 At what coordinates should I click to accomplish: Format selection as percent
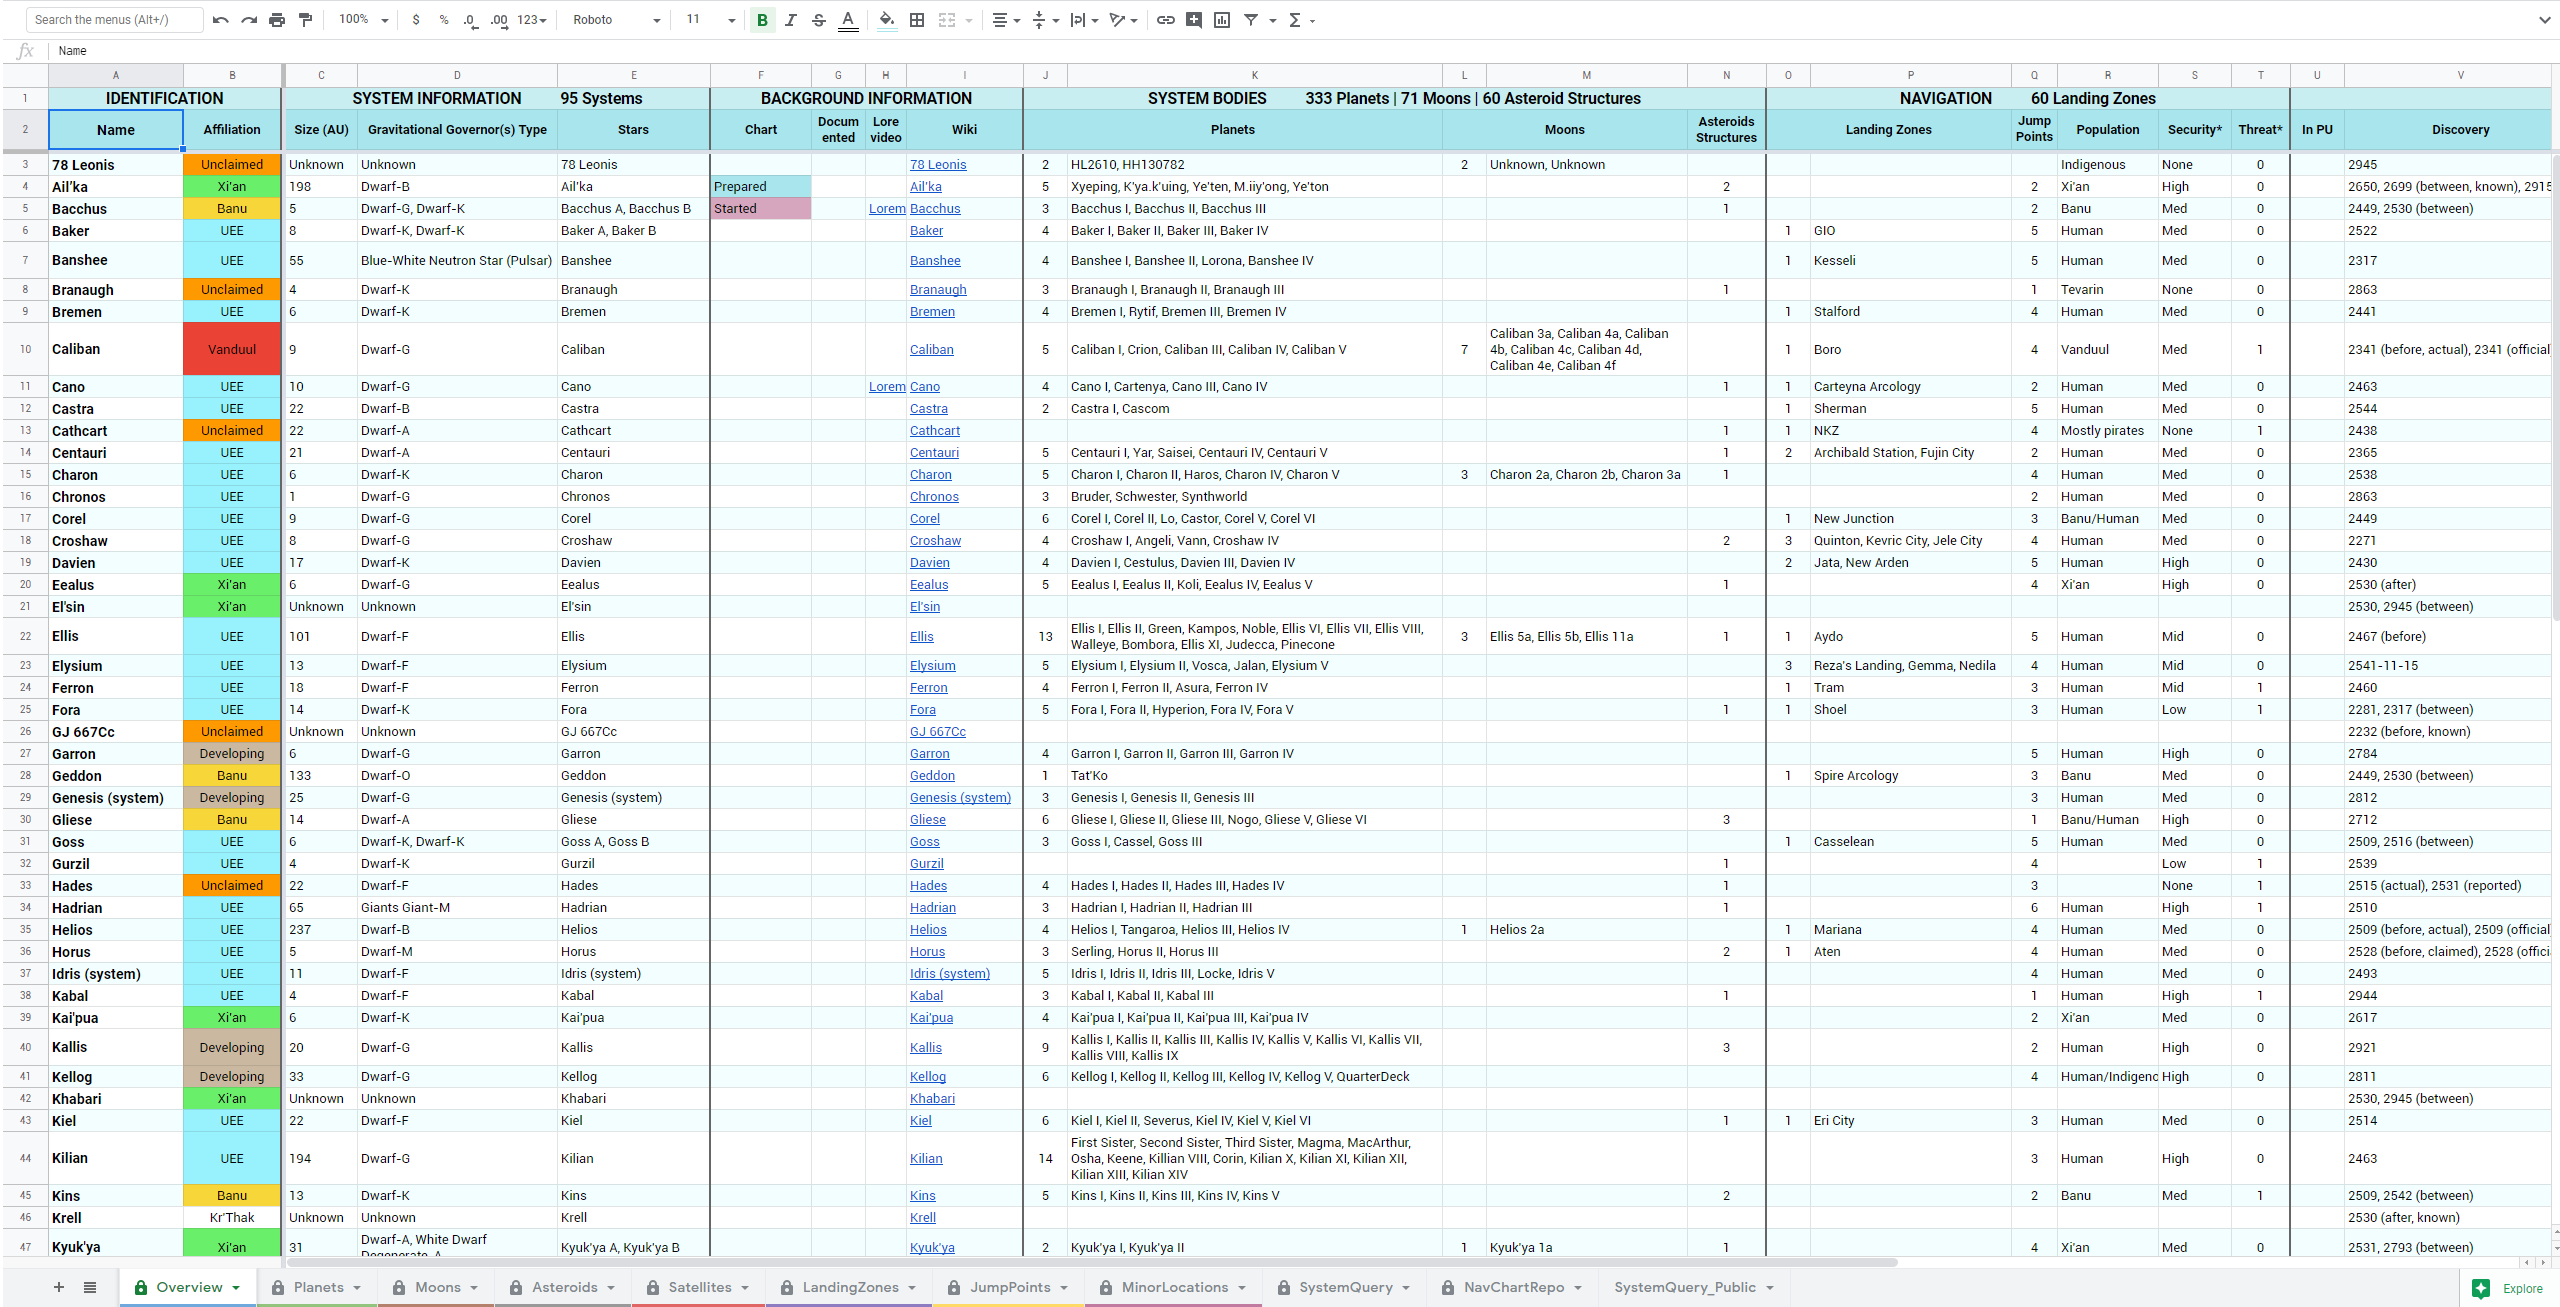tap(444, 19)
